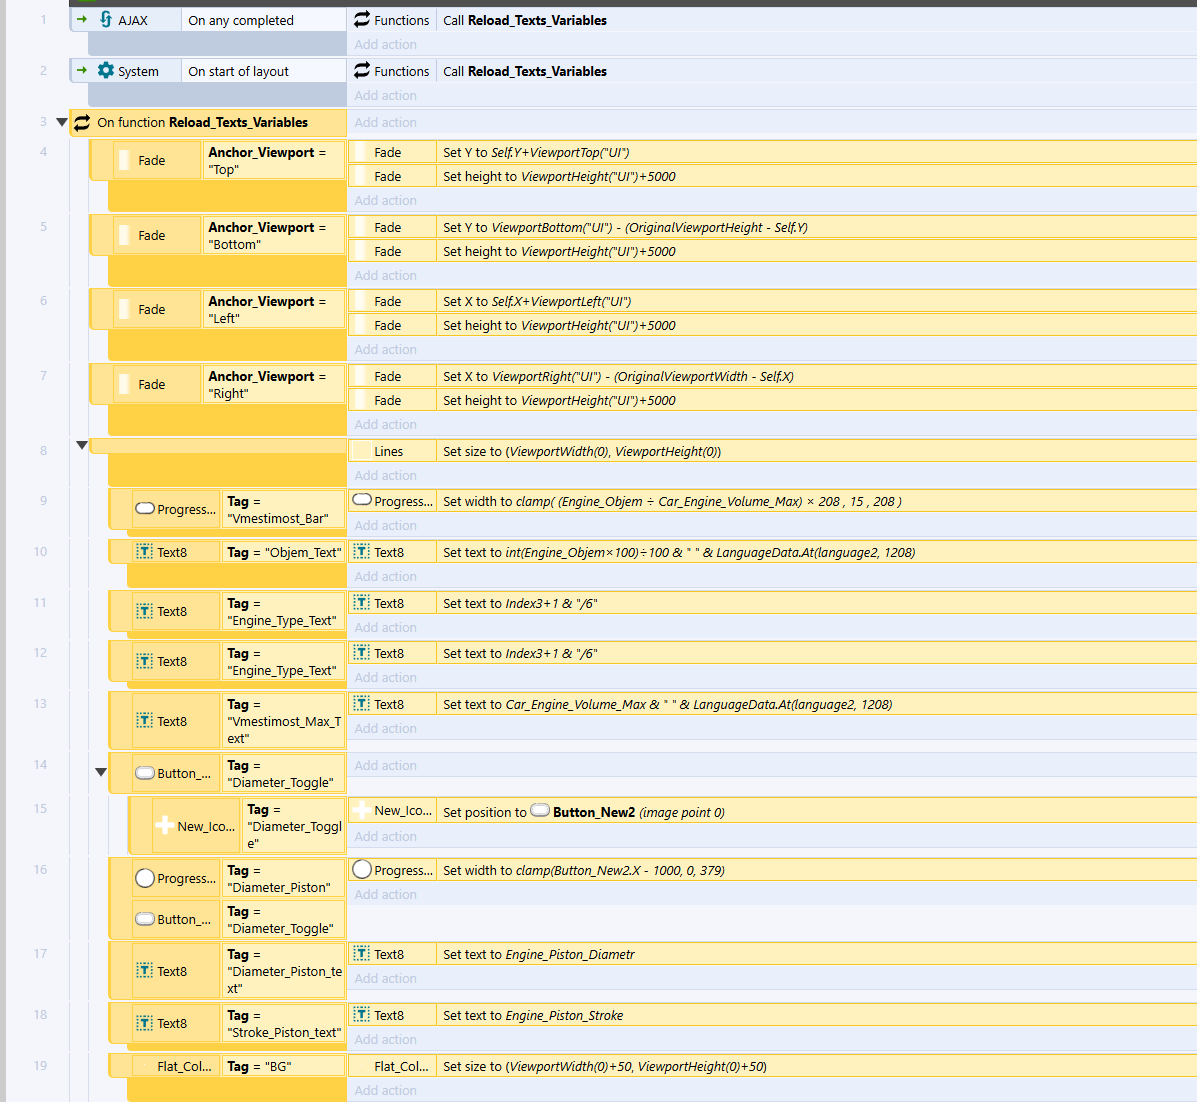Click event number 19 in the margin
Screen dimensions: 1197x1102
[x=40, y=1065]
